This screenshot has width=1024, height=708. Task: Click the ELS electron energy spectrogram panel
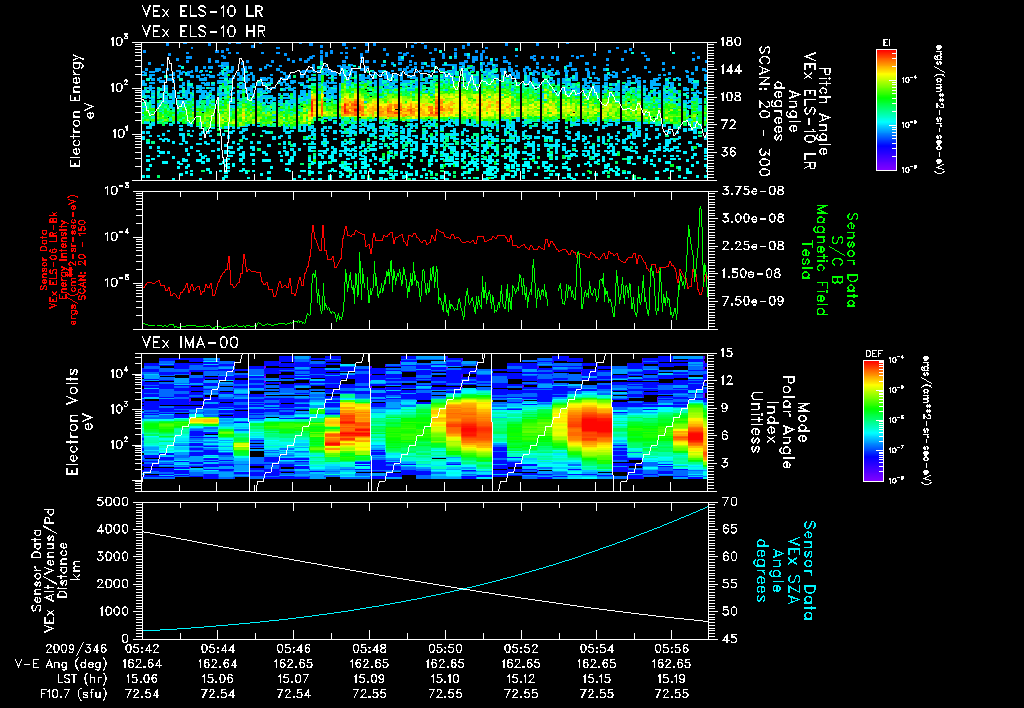tap(425, 111)
